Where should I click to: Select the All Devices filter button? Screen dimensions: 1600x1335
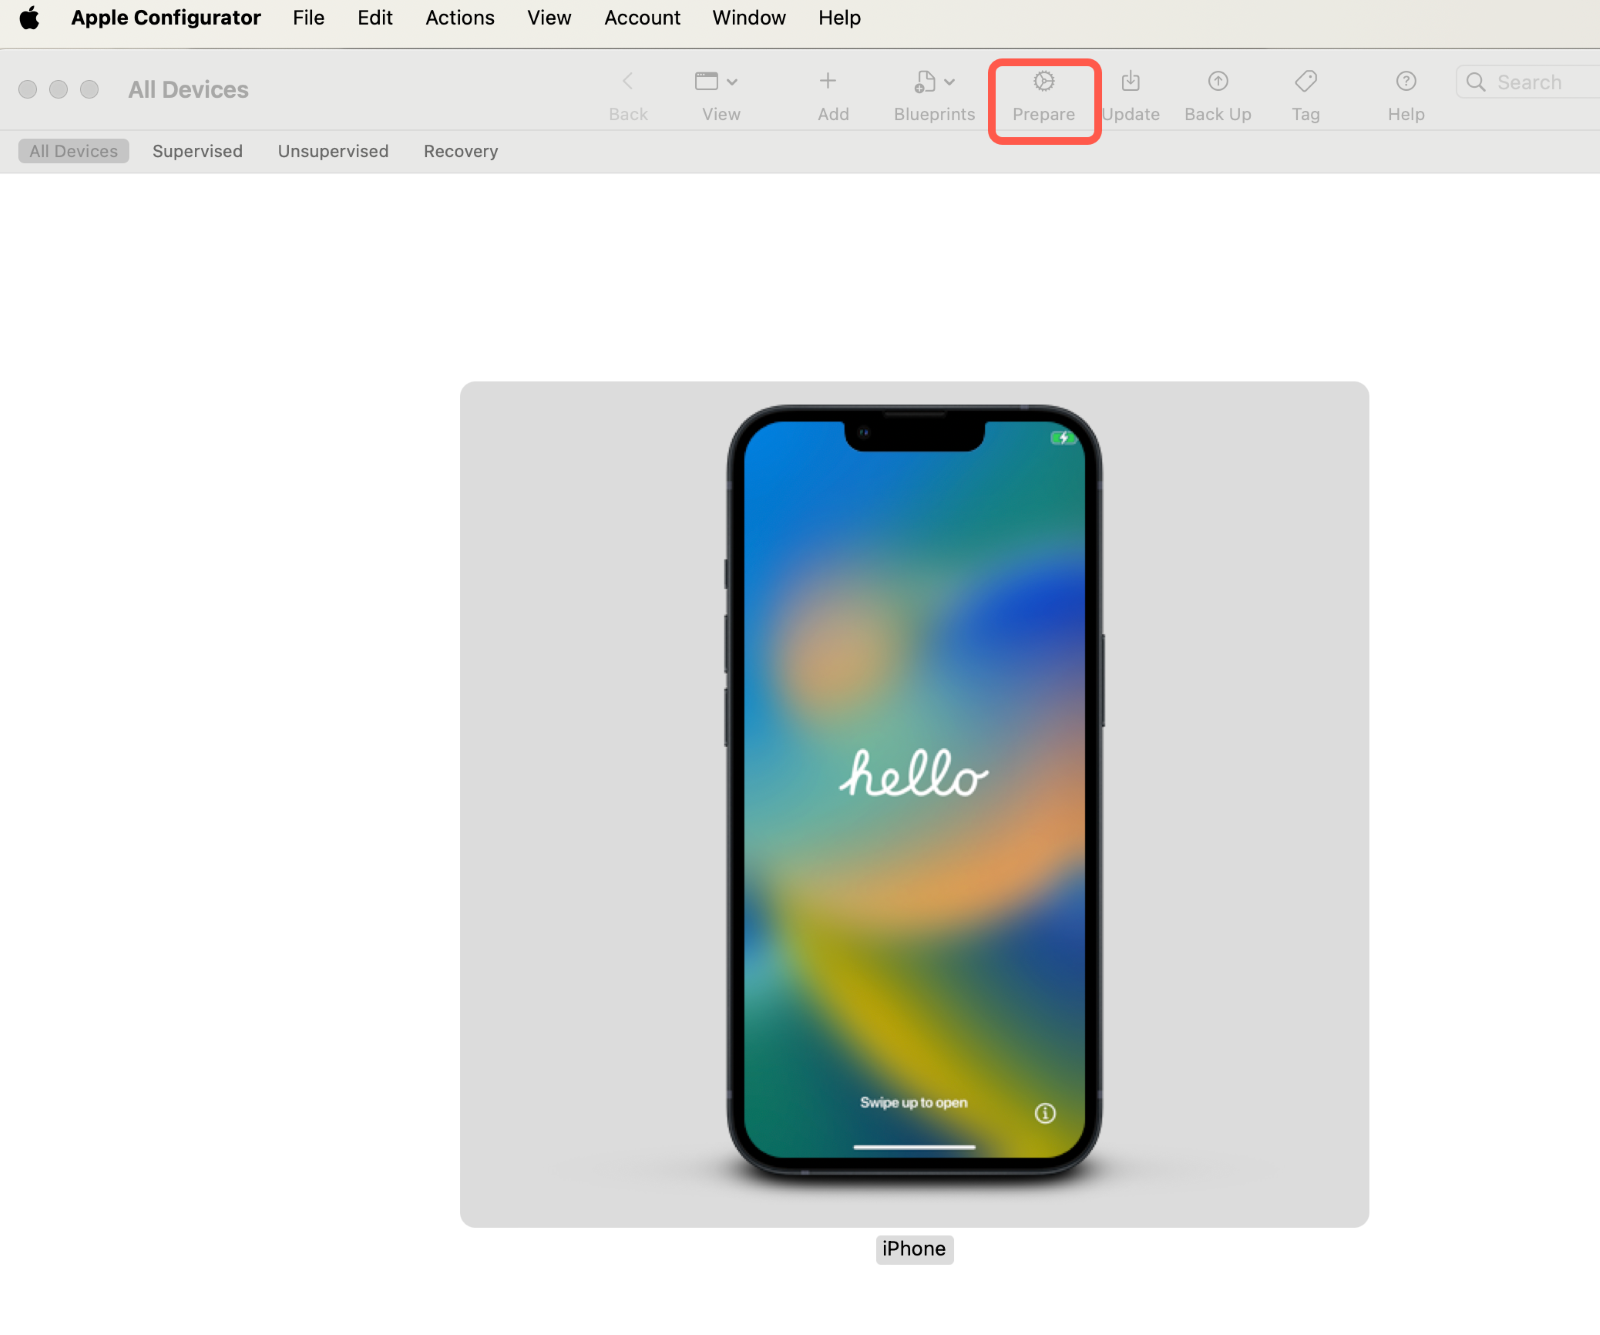coord(73,151)
